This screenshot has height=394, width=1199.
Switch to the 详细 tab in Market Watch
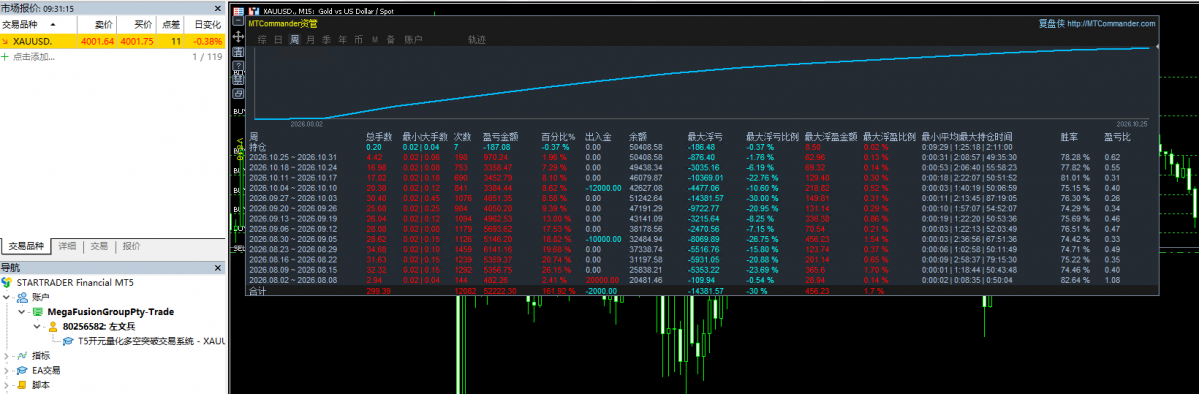click(67, 246)
